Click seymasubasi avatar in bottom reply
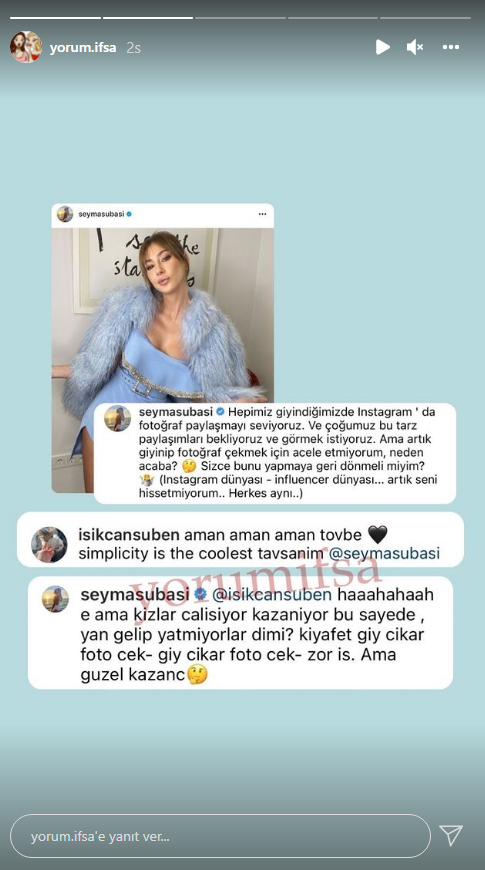 click(x=55, y=599)
